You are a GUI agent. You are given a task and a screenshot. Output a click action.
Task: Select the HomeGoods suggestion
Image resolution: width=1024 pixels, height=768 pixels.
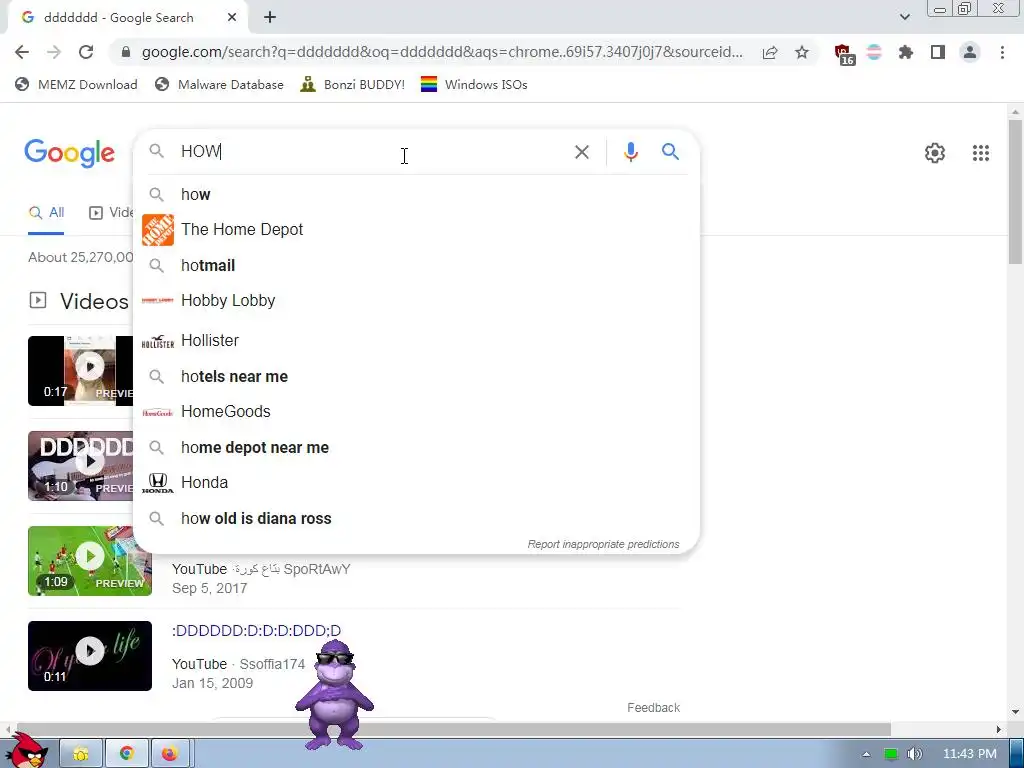(x=416, y=411)
